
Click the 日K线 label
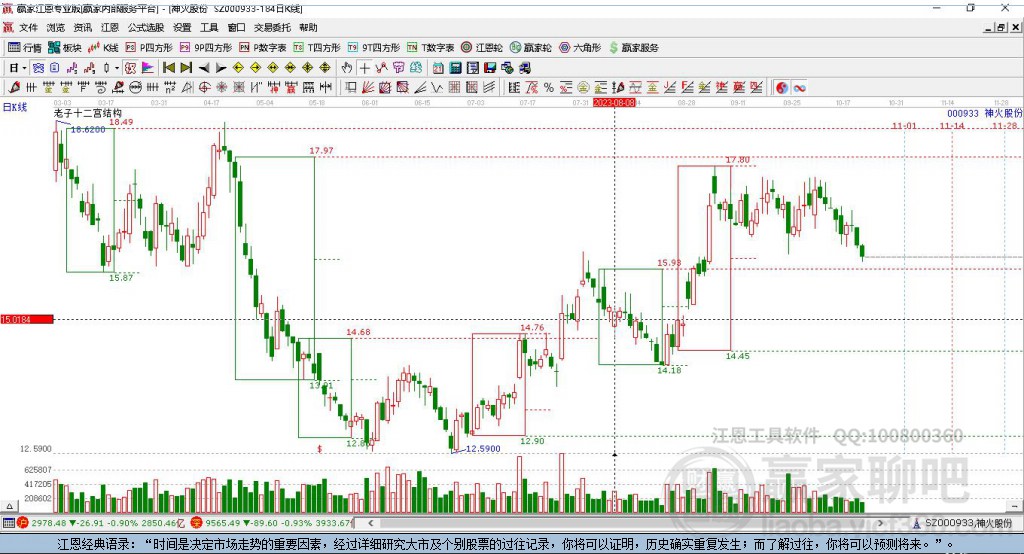pyautogui.click(x=15, y=107)
